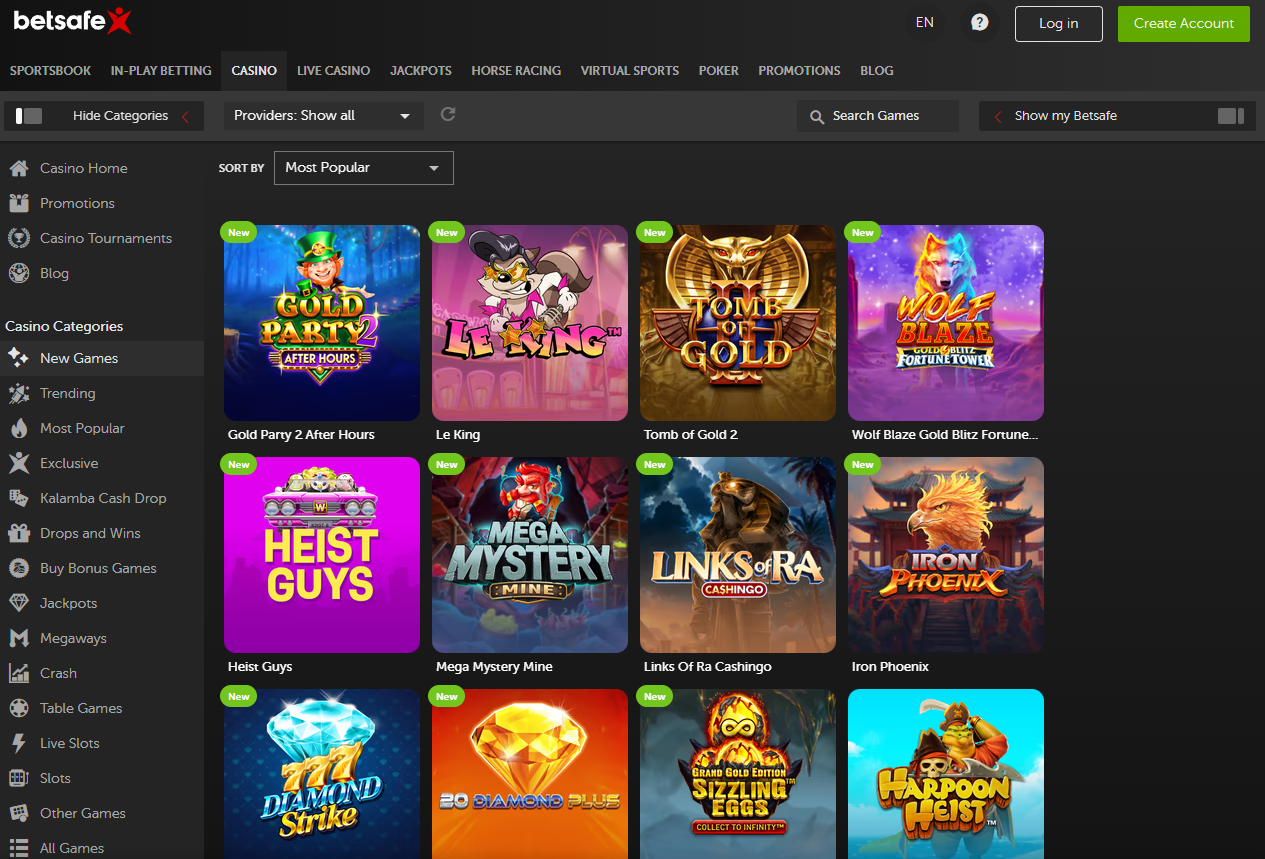Click the 'Tomb of Gold 2' title text

[x=691, y=435]
